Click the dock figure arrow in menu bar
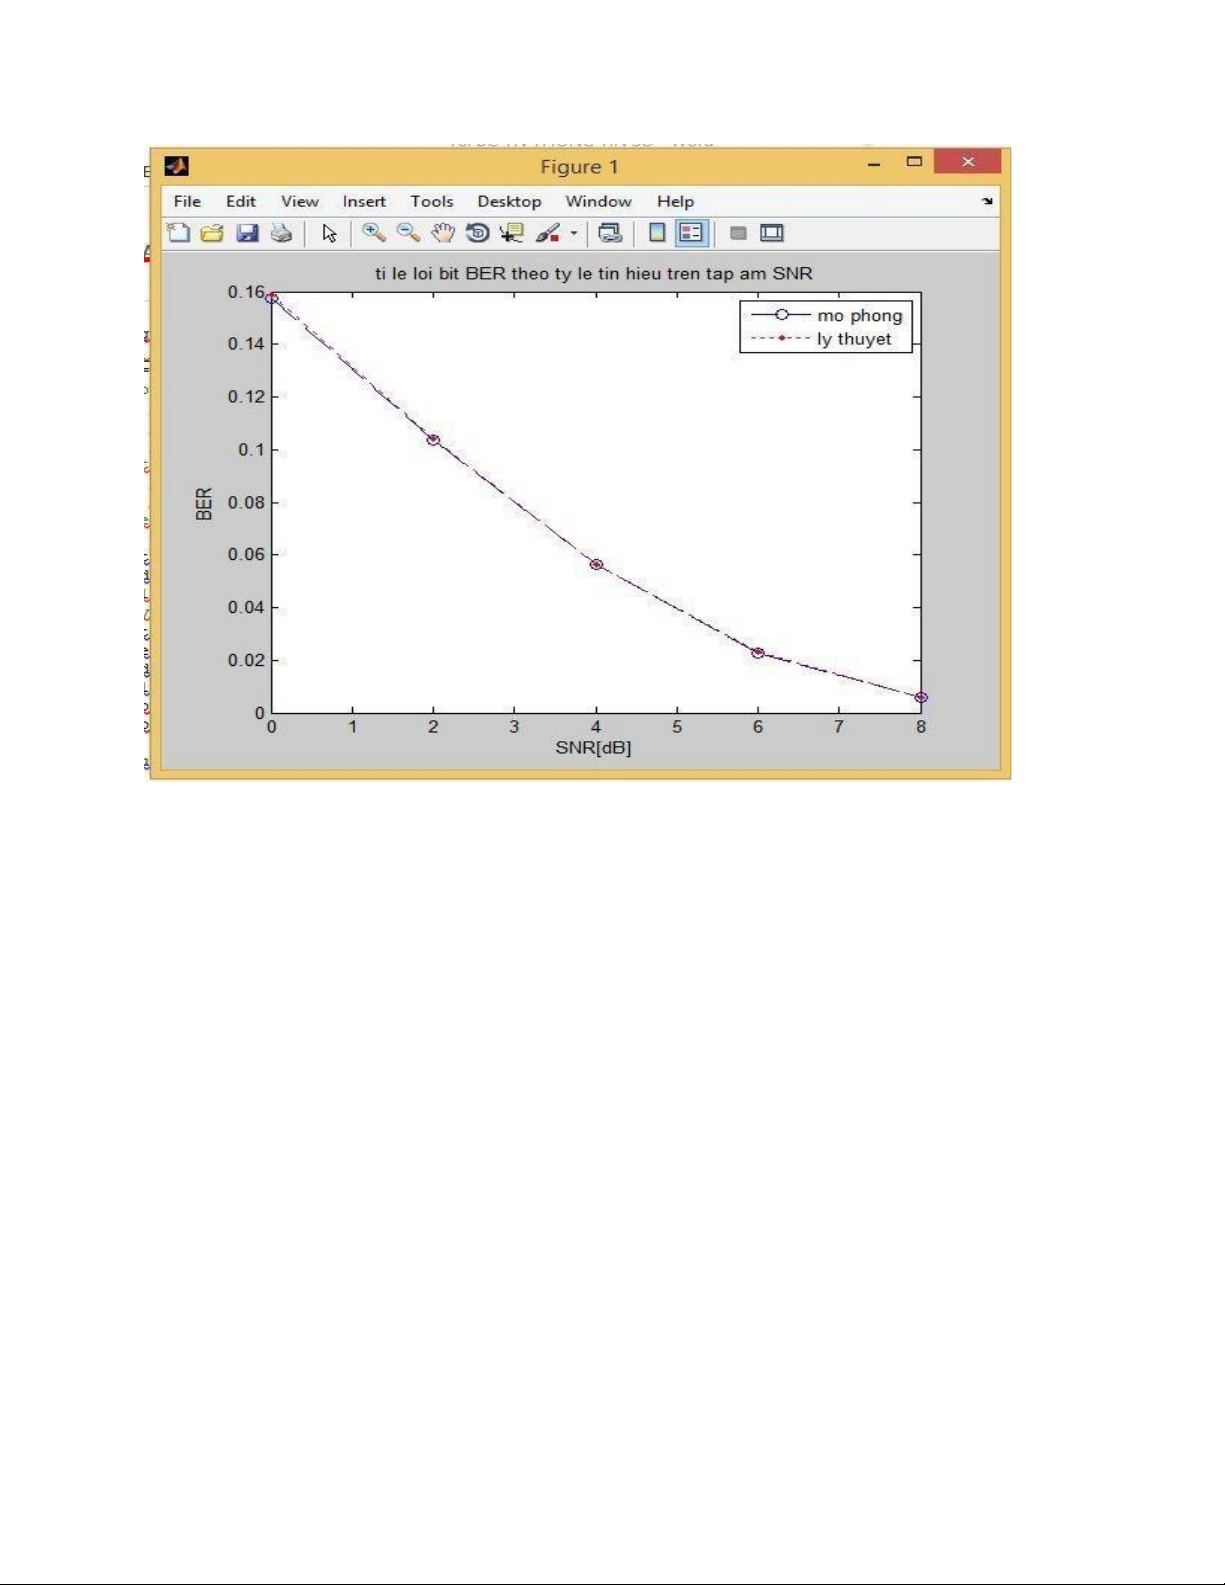The image size is (1225, 1585). coord(987,201)
